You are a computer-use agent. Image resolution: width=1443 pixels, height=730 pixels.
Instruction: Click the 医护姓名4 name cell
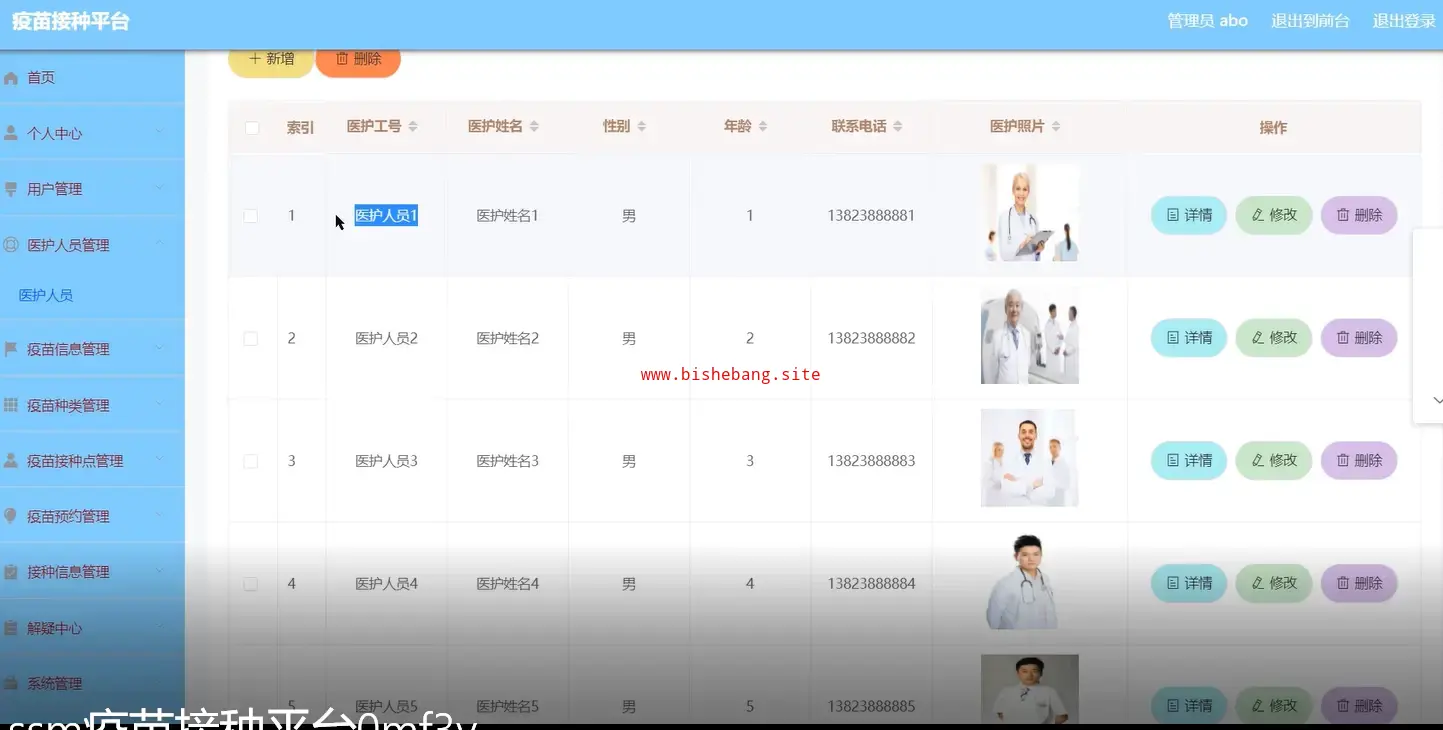pyautogui.click(x=508, y=584)
